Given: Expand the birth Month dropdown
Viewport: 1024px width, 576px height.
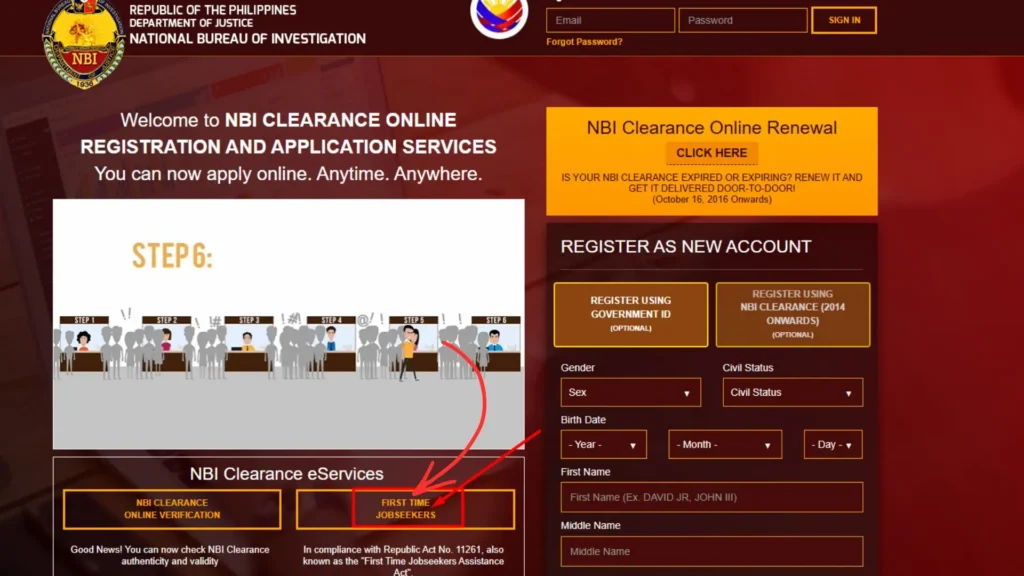Looking at the screenshot, I should [x=725, y=445].
